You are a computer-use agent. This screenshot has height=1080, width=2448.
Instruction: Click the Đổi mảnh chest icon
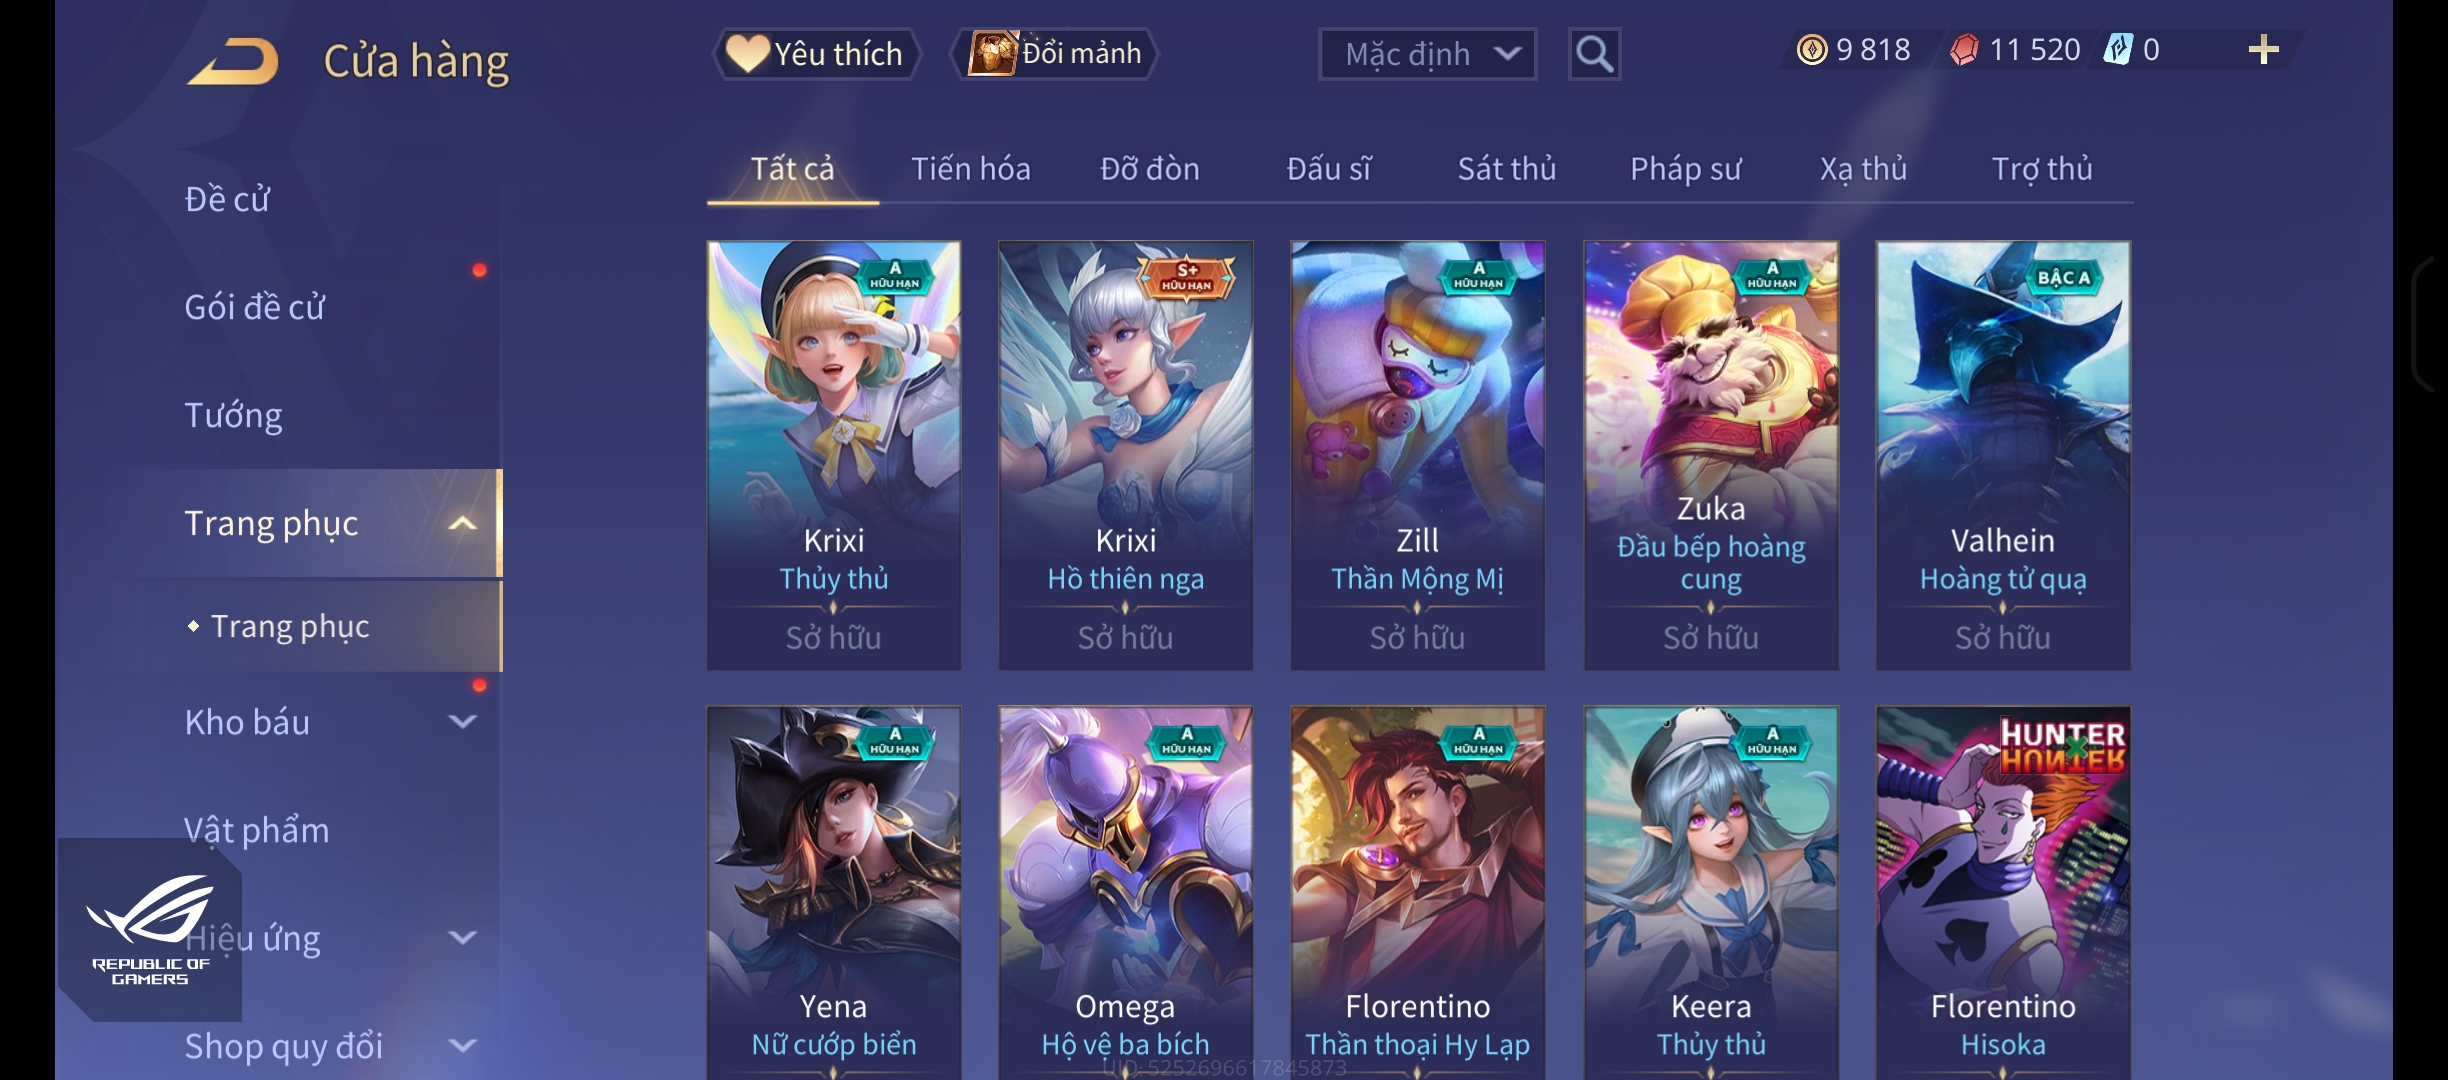click(993, 53)
